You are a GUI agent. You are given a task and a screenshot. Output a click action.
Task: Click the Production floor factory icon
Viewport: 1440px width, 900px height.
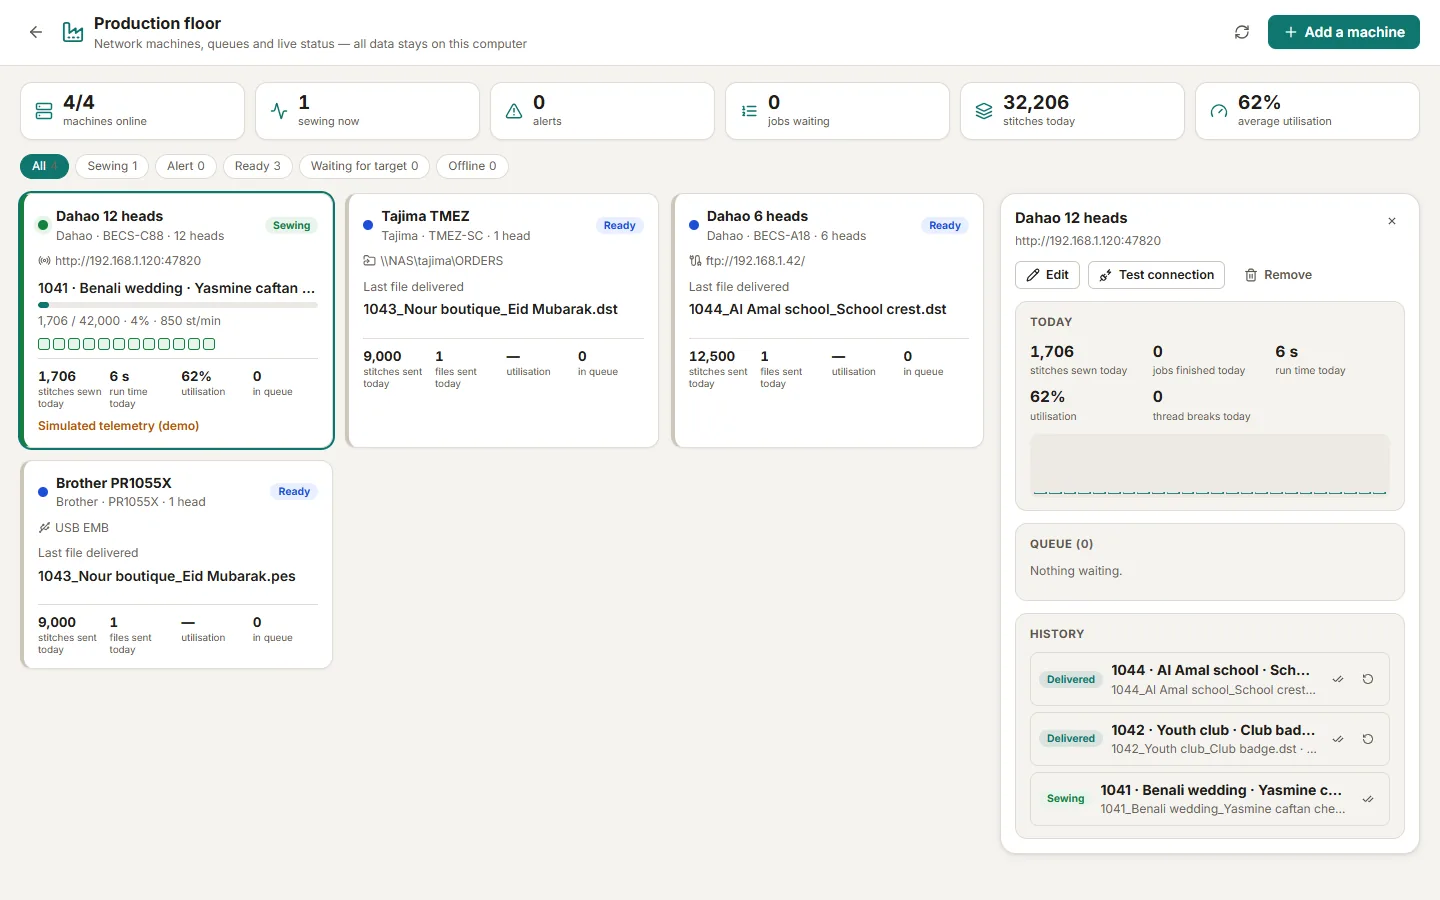pos(73,32)
